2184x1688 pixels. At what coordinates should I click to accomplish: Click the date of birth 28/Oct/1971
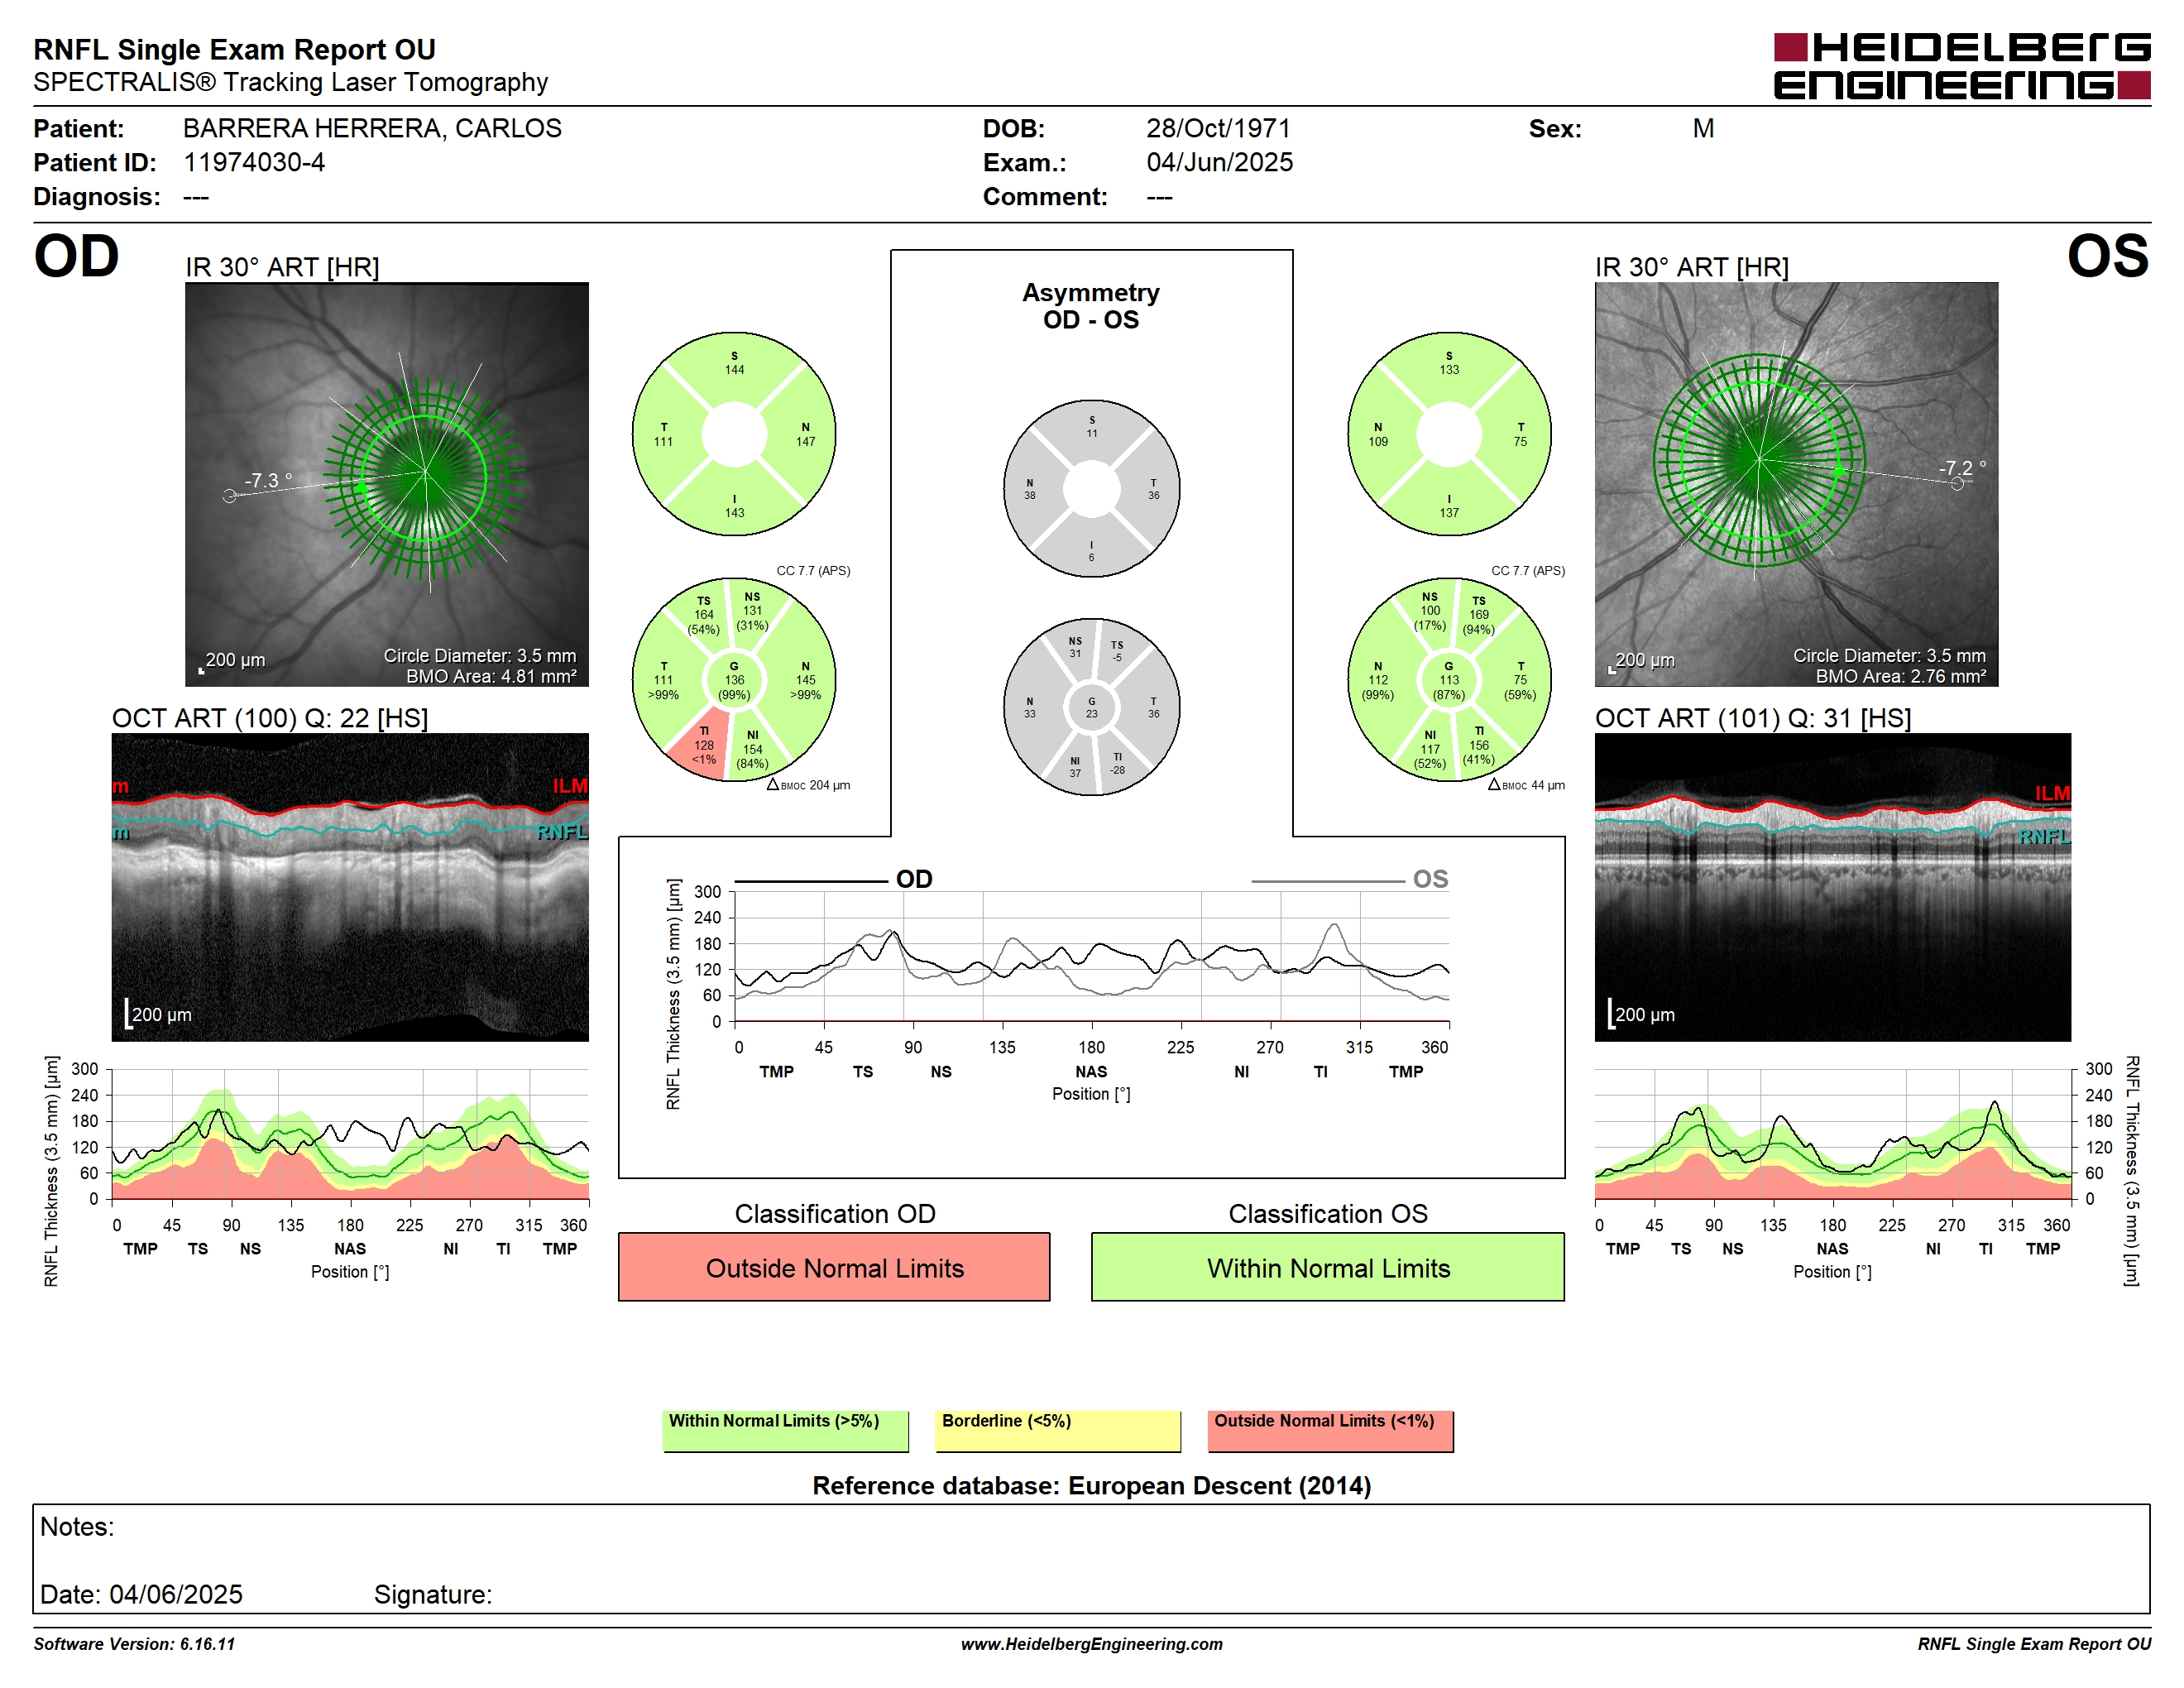(x=1218, y=129)
